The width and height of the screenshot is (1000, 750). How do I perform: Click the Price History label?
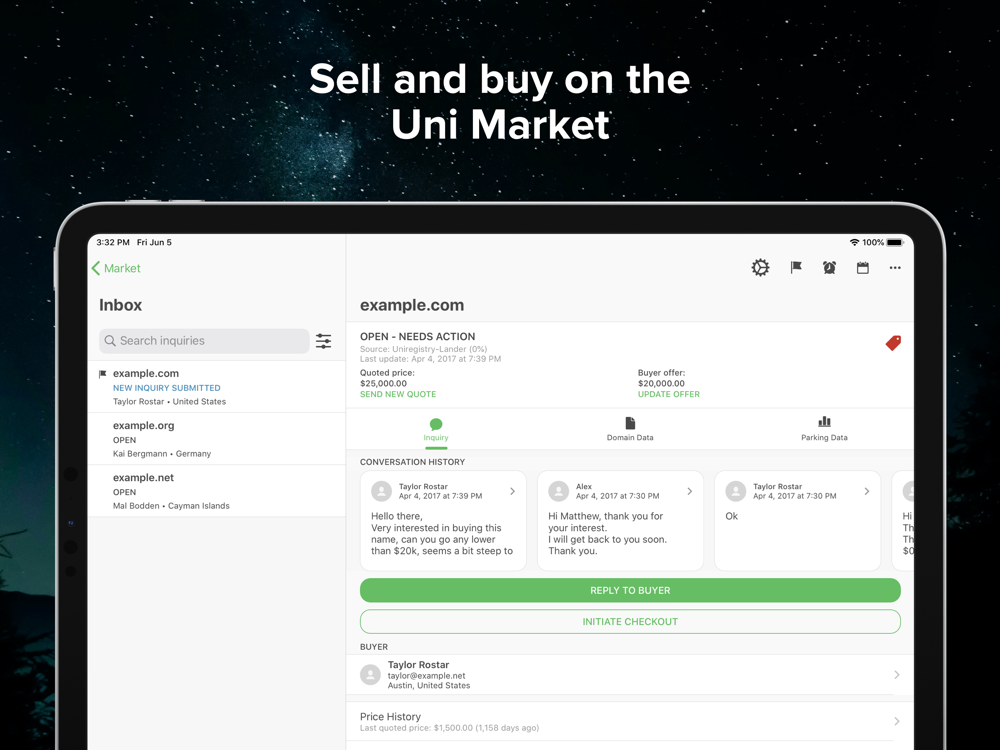click(x=390, y=716)
